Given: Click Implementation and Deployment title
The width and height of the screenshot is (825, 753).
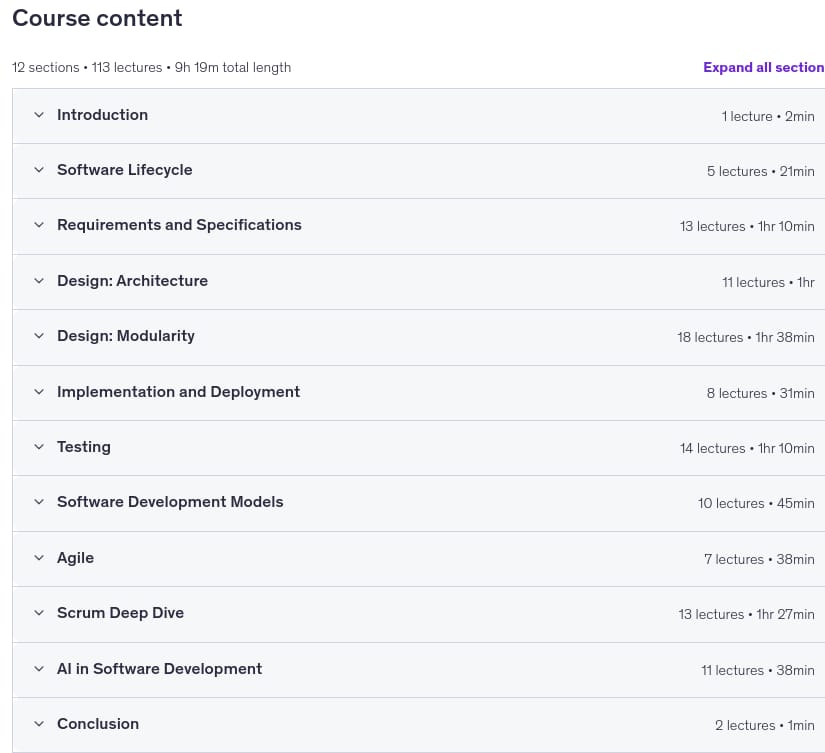Looking at the screenshot, I should 178,391.
